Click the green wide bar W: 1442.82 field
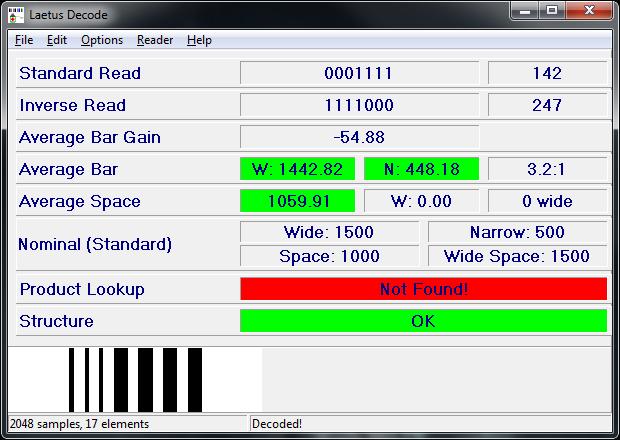The height and width of the screenshot is (440, 620). point(298,169)
